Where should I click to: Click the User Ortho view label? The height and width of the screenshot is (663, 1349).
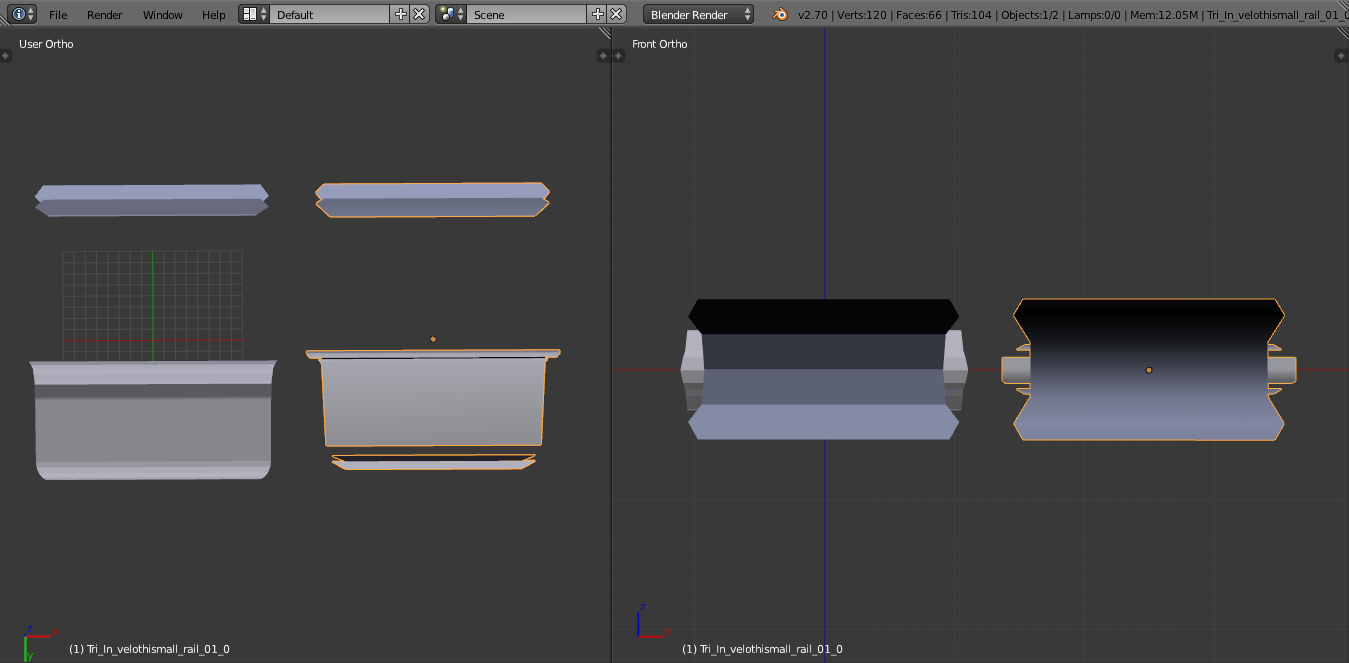pos(46,44)
